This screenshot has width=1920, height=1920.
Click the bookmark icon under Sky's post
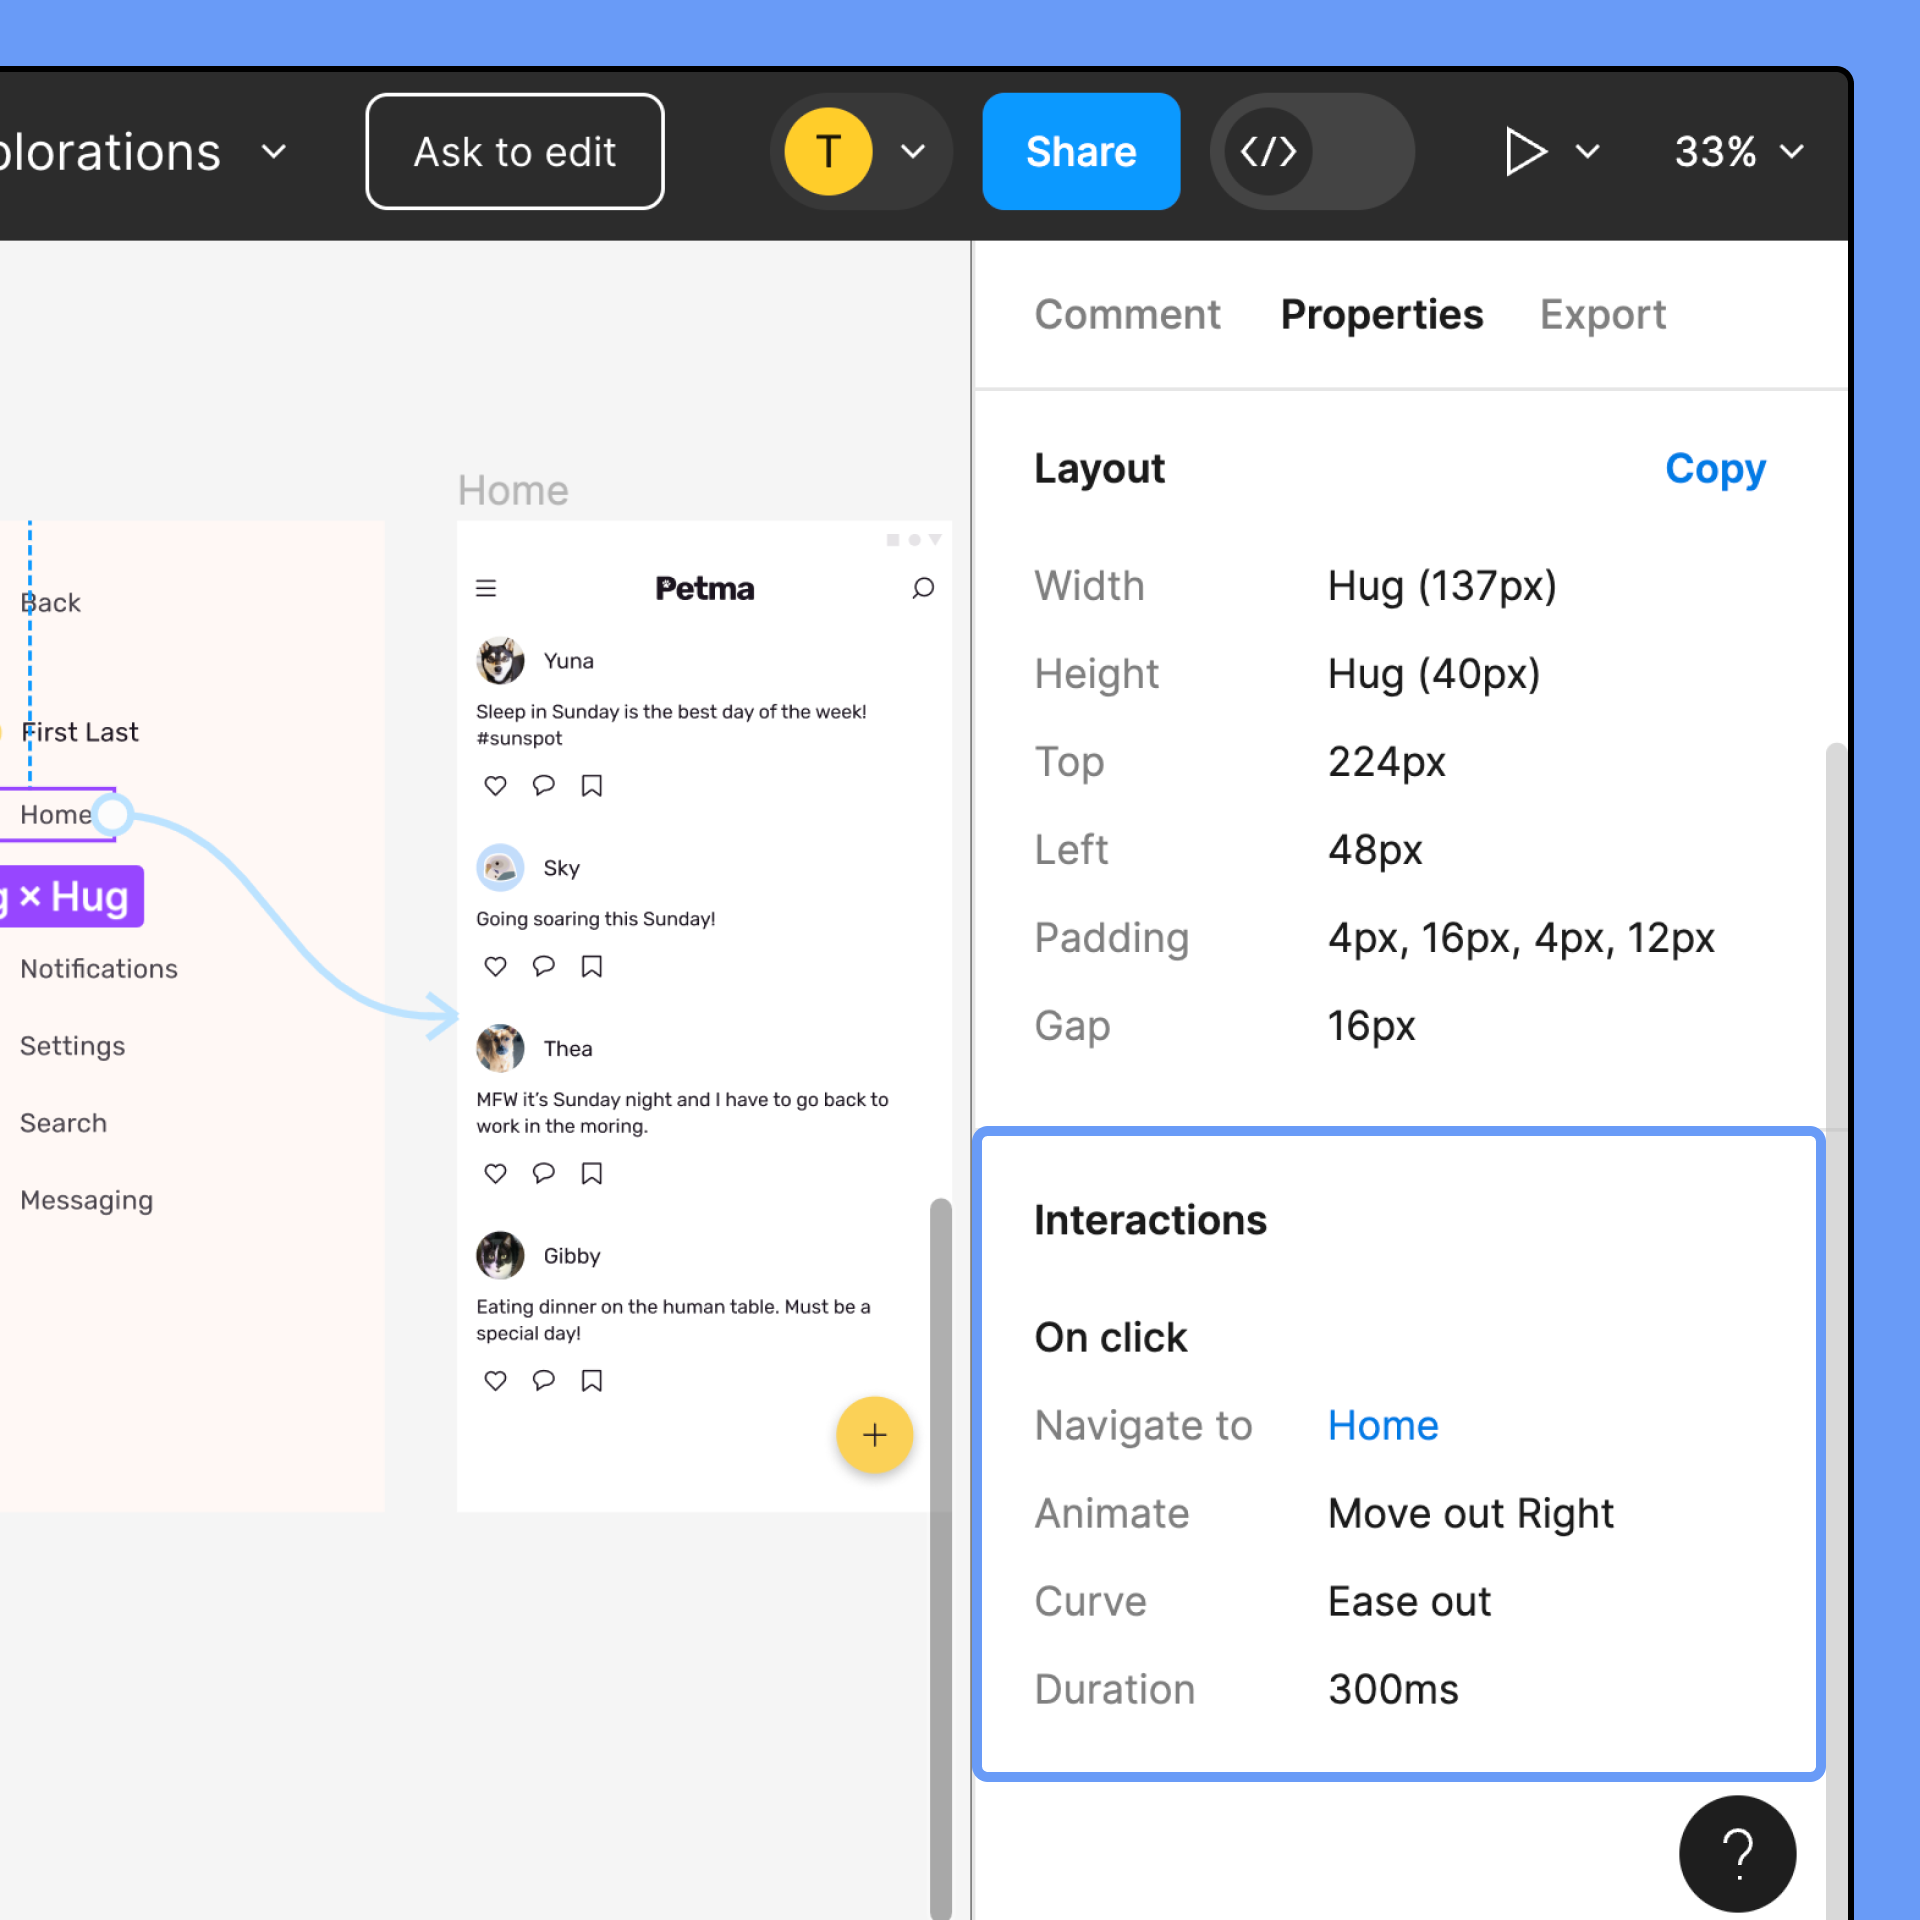click(592, 966)
